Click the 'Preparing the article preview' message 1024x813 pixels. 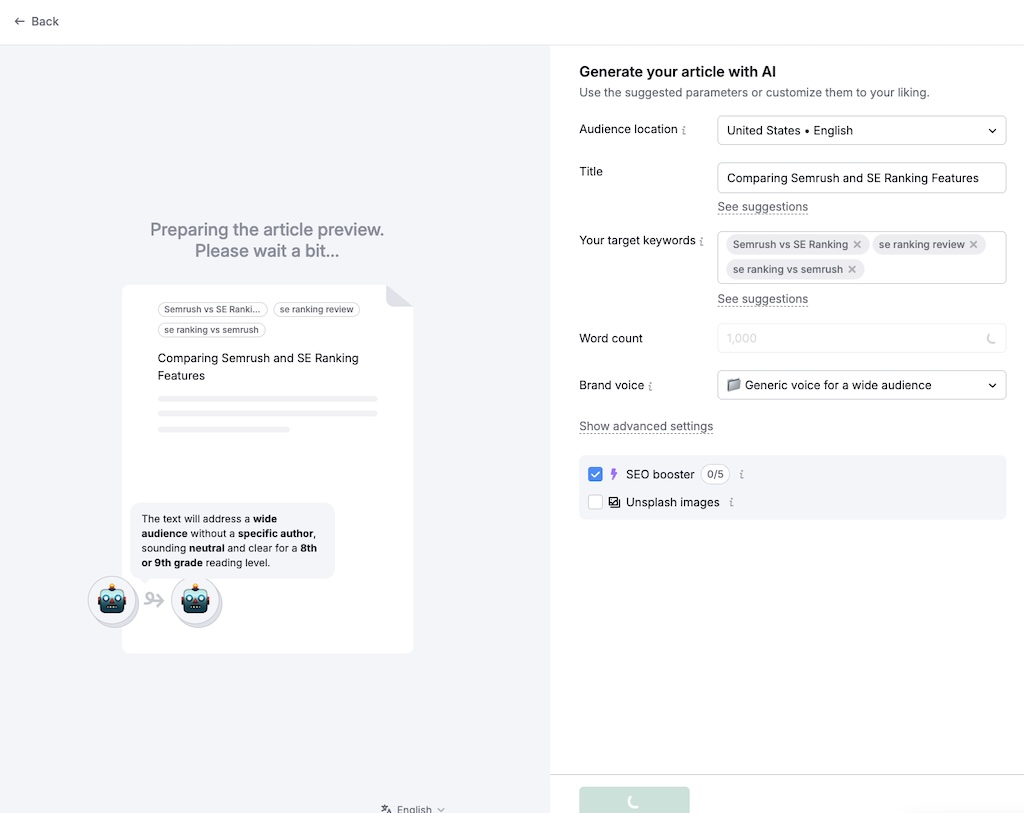[x=267, y=240]
